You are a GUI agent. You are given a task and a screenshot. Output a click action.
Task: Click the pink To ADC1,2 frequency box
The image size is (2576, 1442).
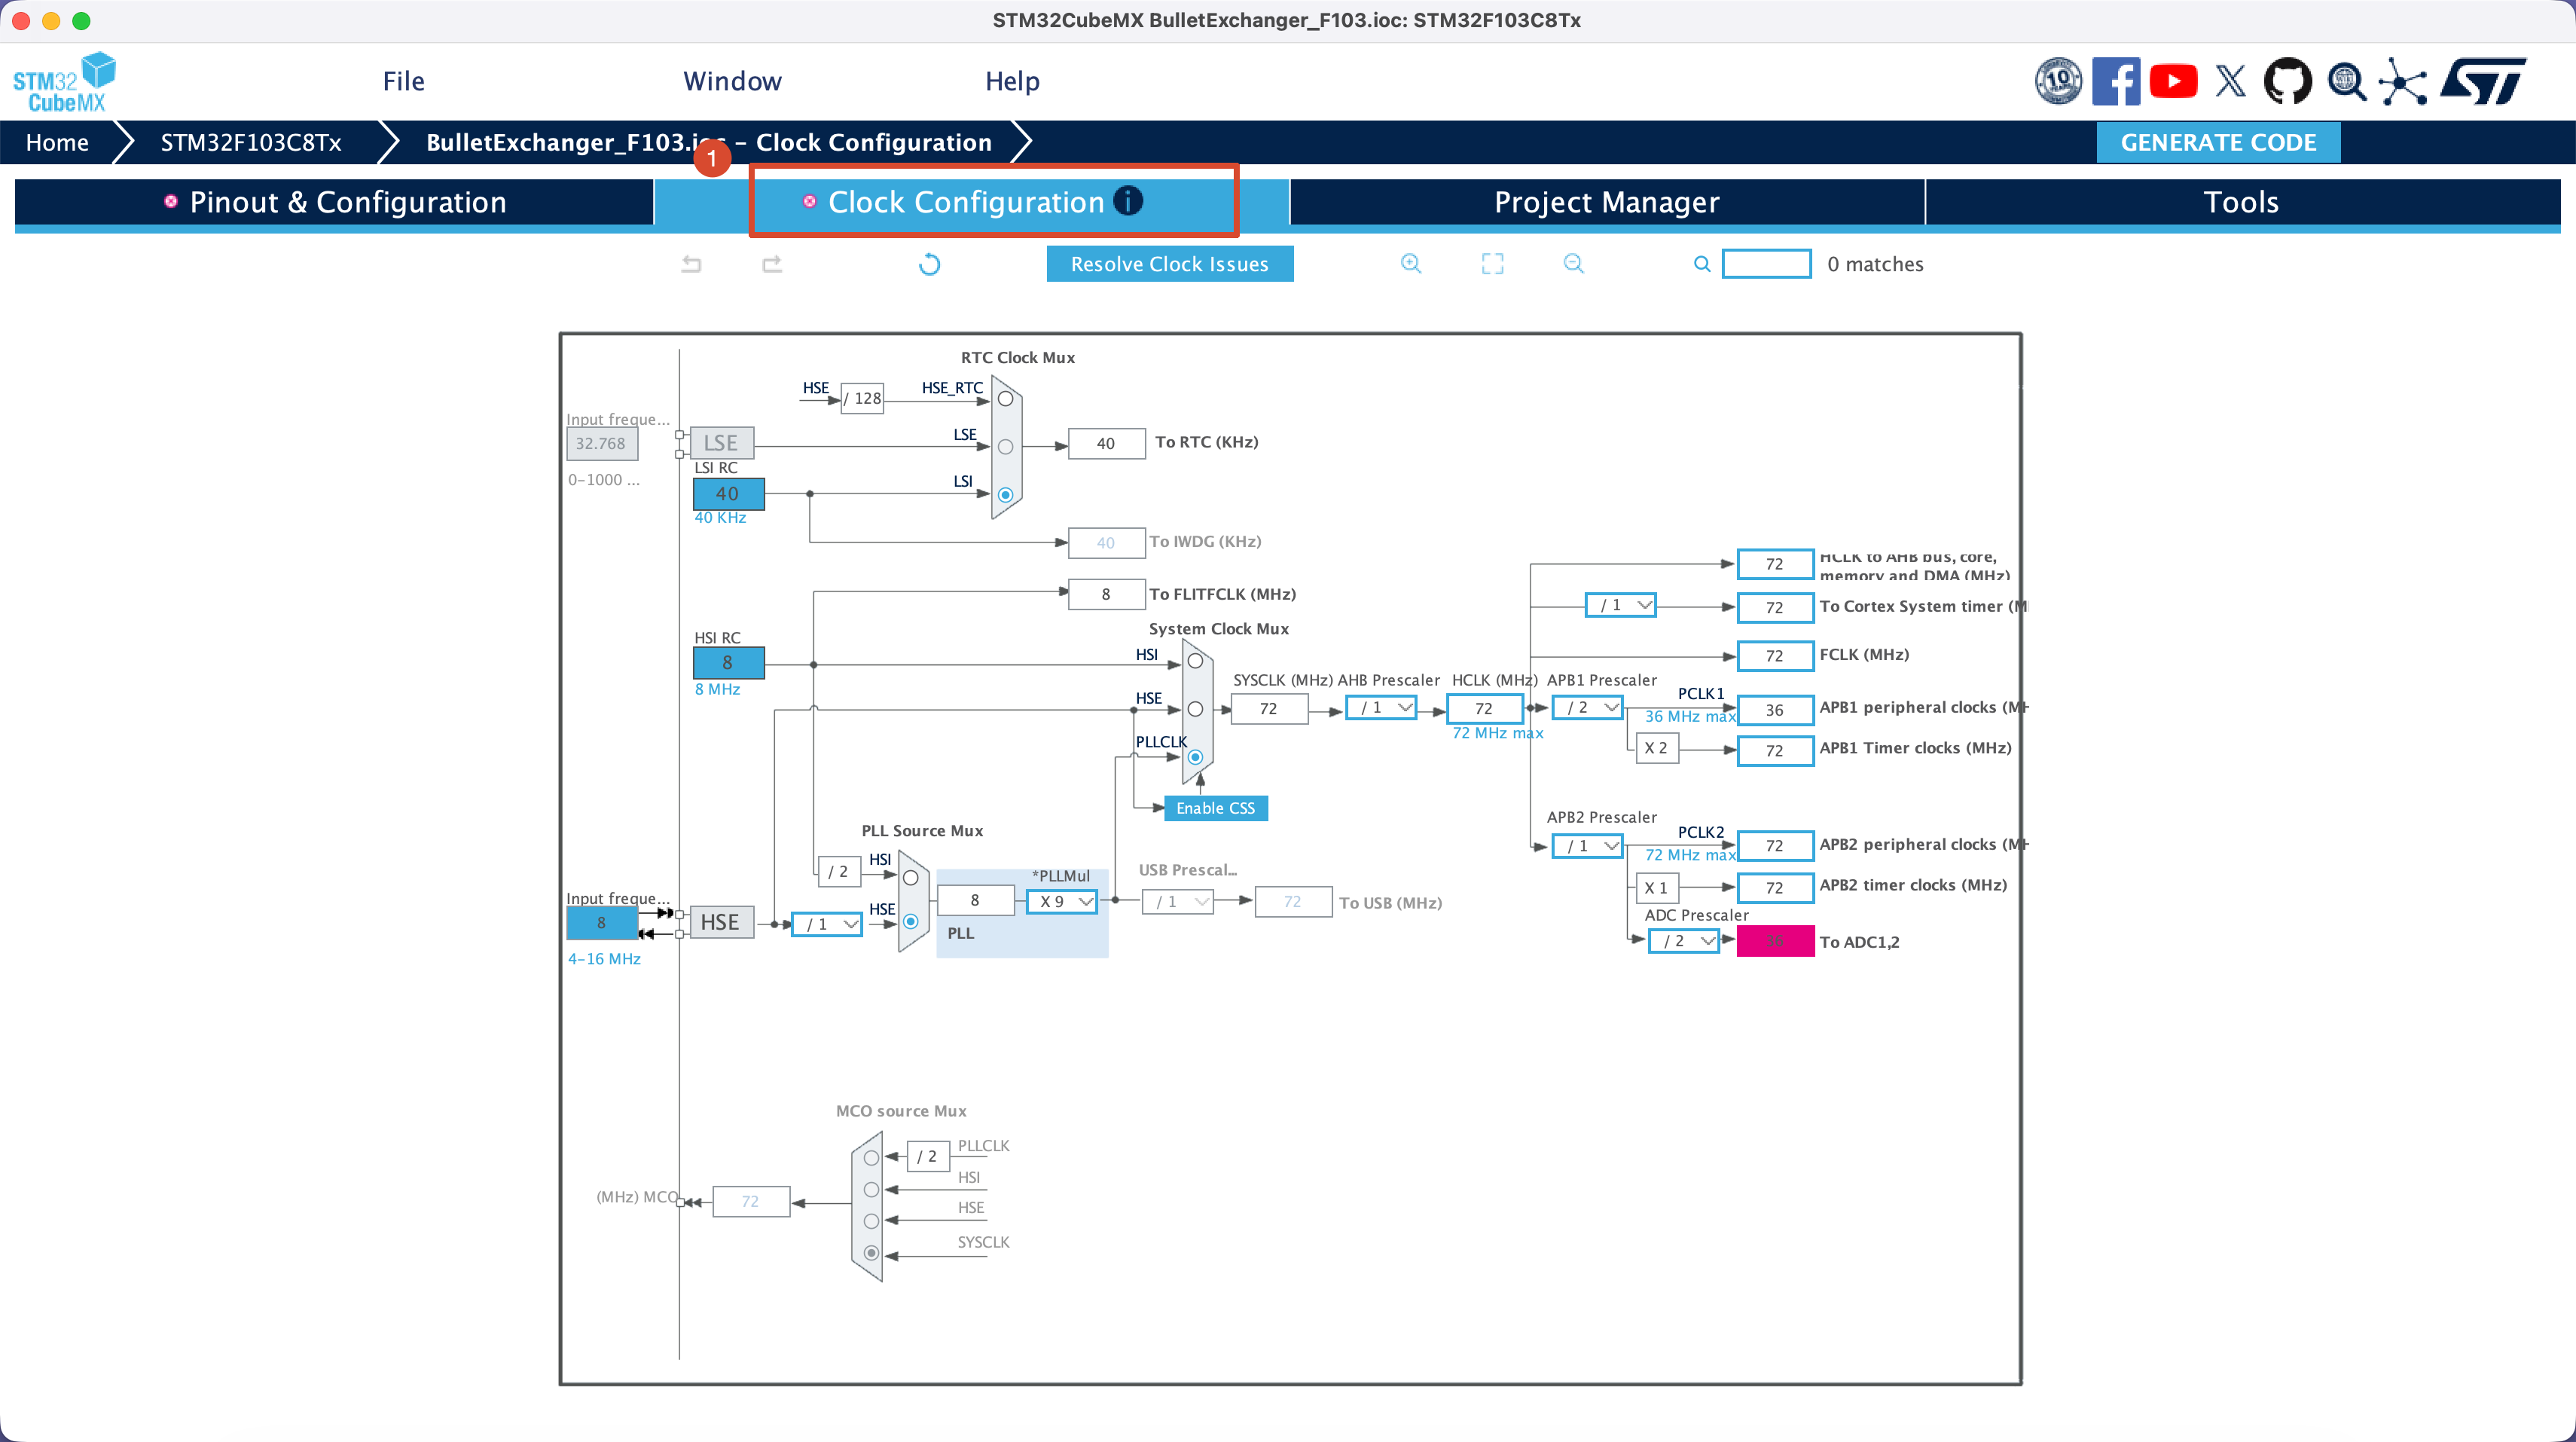(1775, 941)
